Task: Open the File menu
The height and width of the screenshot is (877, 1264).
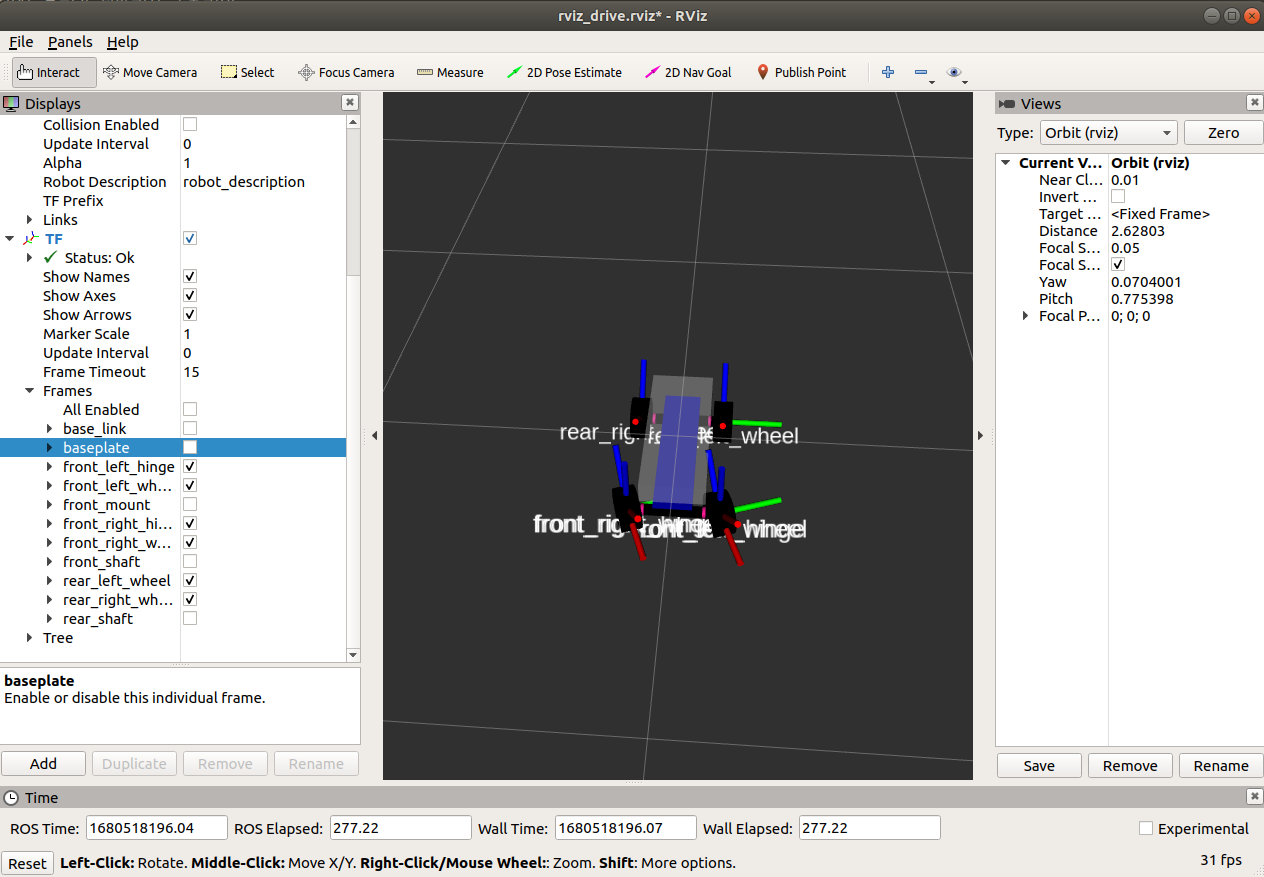Action: tap(21, 42)
